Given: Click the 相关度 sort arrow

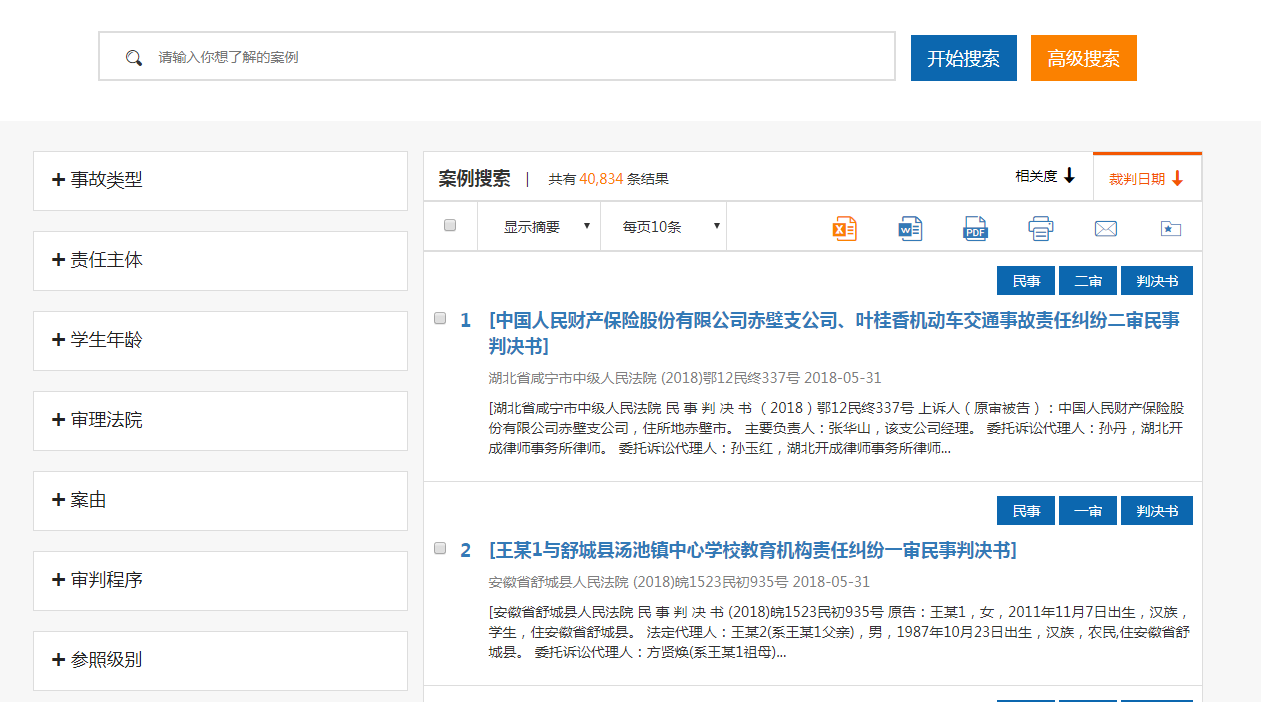Looking at the screenshot, I should (1069, 176).
